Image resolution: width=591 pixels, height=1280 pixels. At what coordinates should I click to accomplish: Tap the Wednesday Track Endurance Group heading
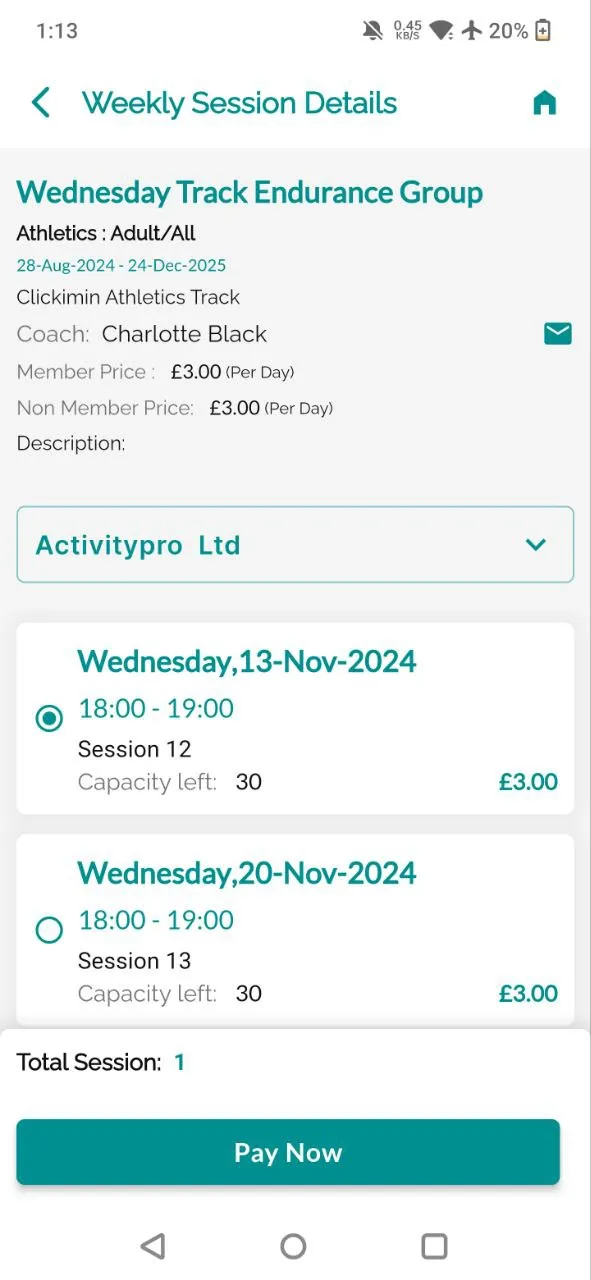click(250, 192)
